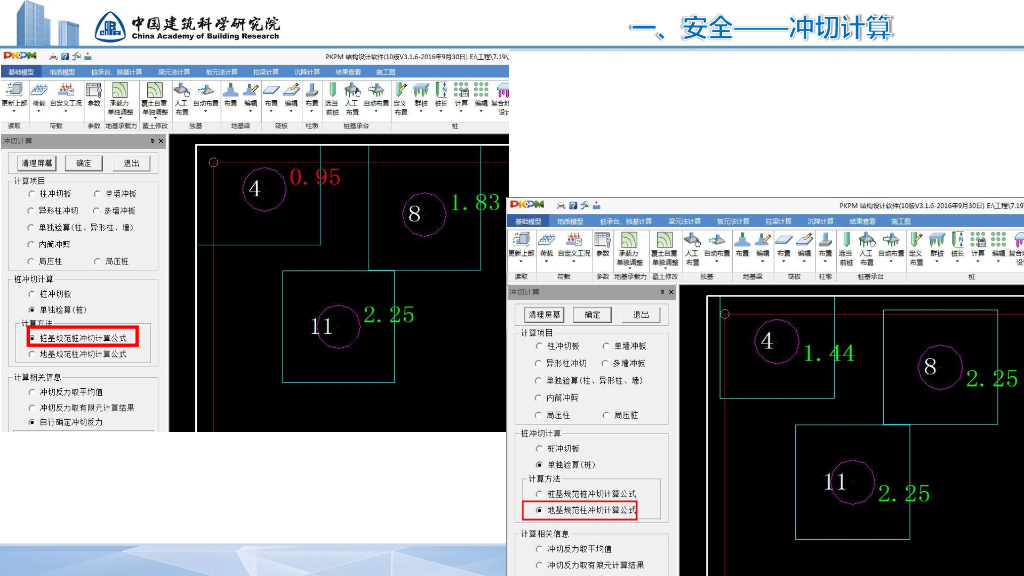
Task: Choose 冲切反力取平均值 in right panel
Action: [541, 549]
